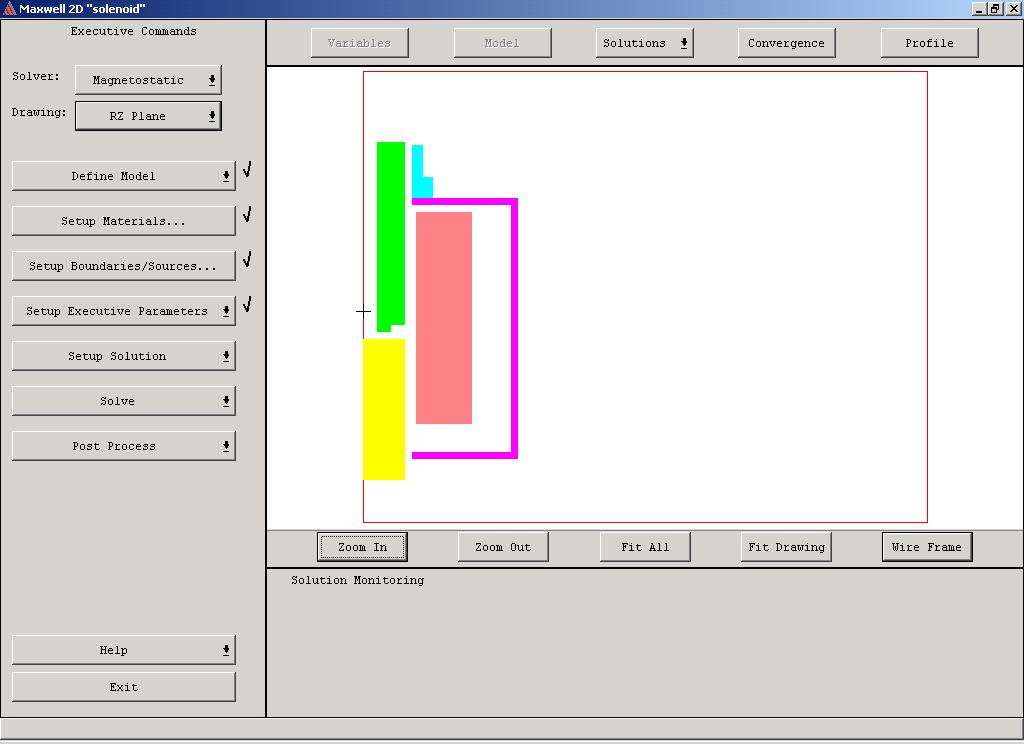Open the Define Model menu
The image size is (1024, 744).
pos(123,176)
